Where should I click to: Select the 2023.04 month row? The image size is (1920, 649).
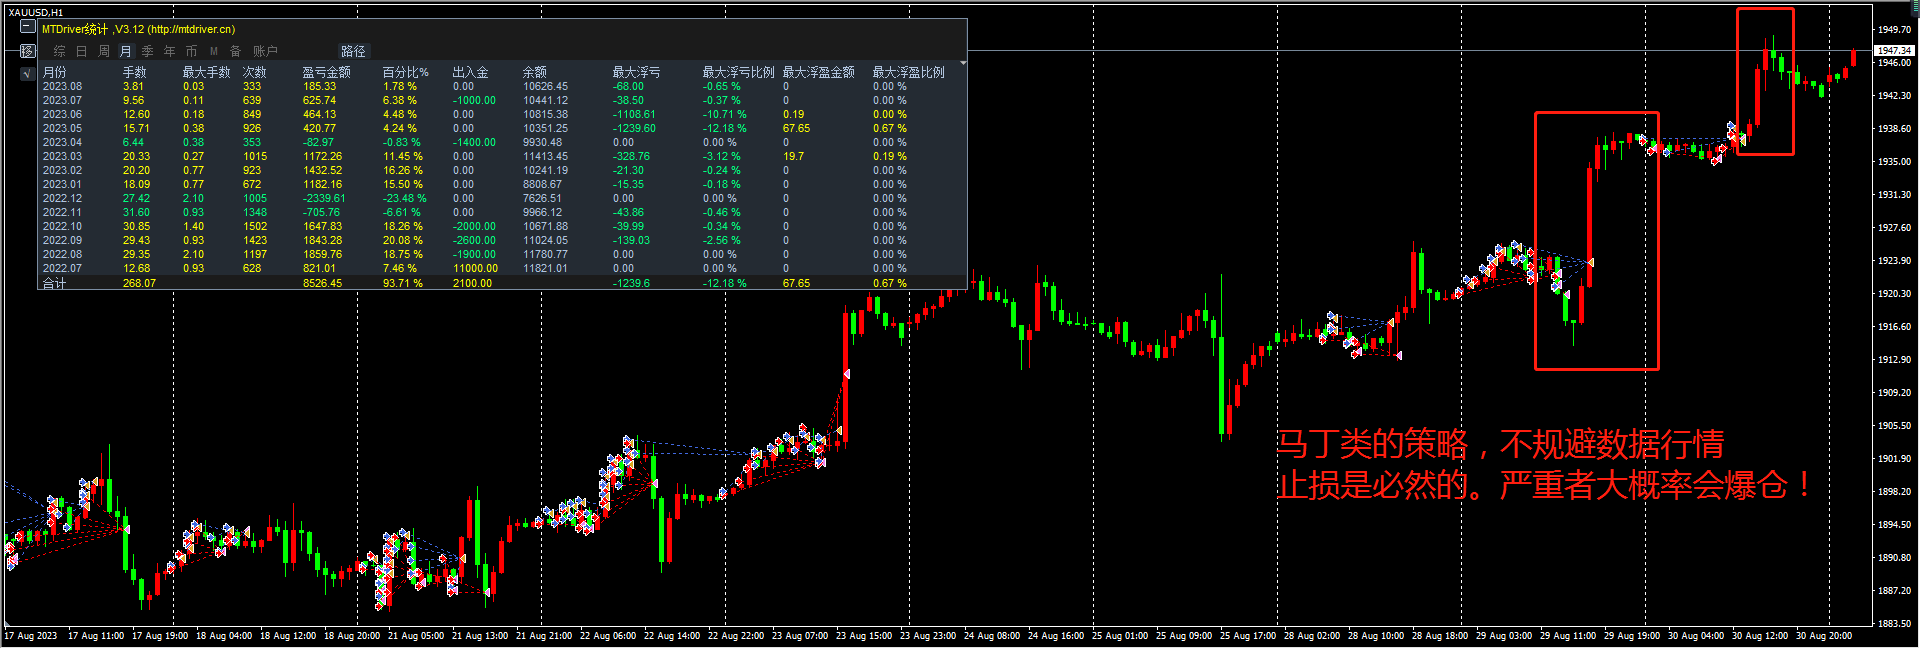pyautogui.click(x=502, y=142)
